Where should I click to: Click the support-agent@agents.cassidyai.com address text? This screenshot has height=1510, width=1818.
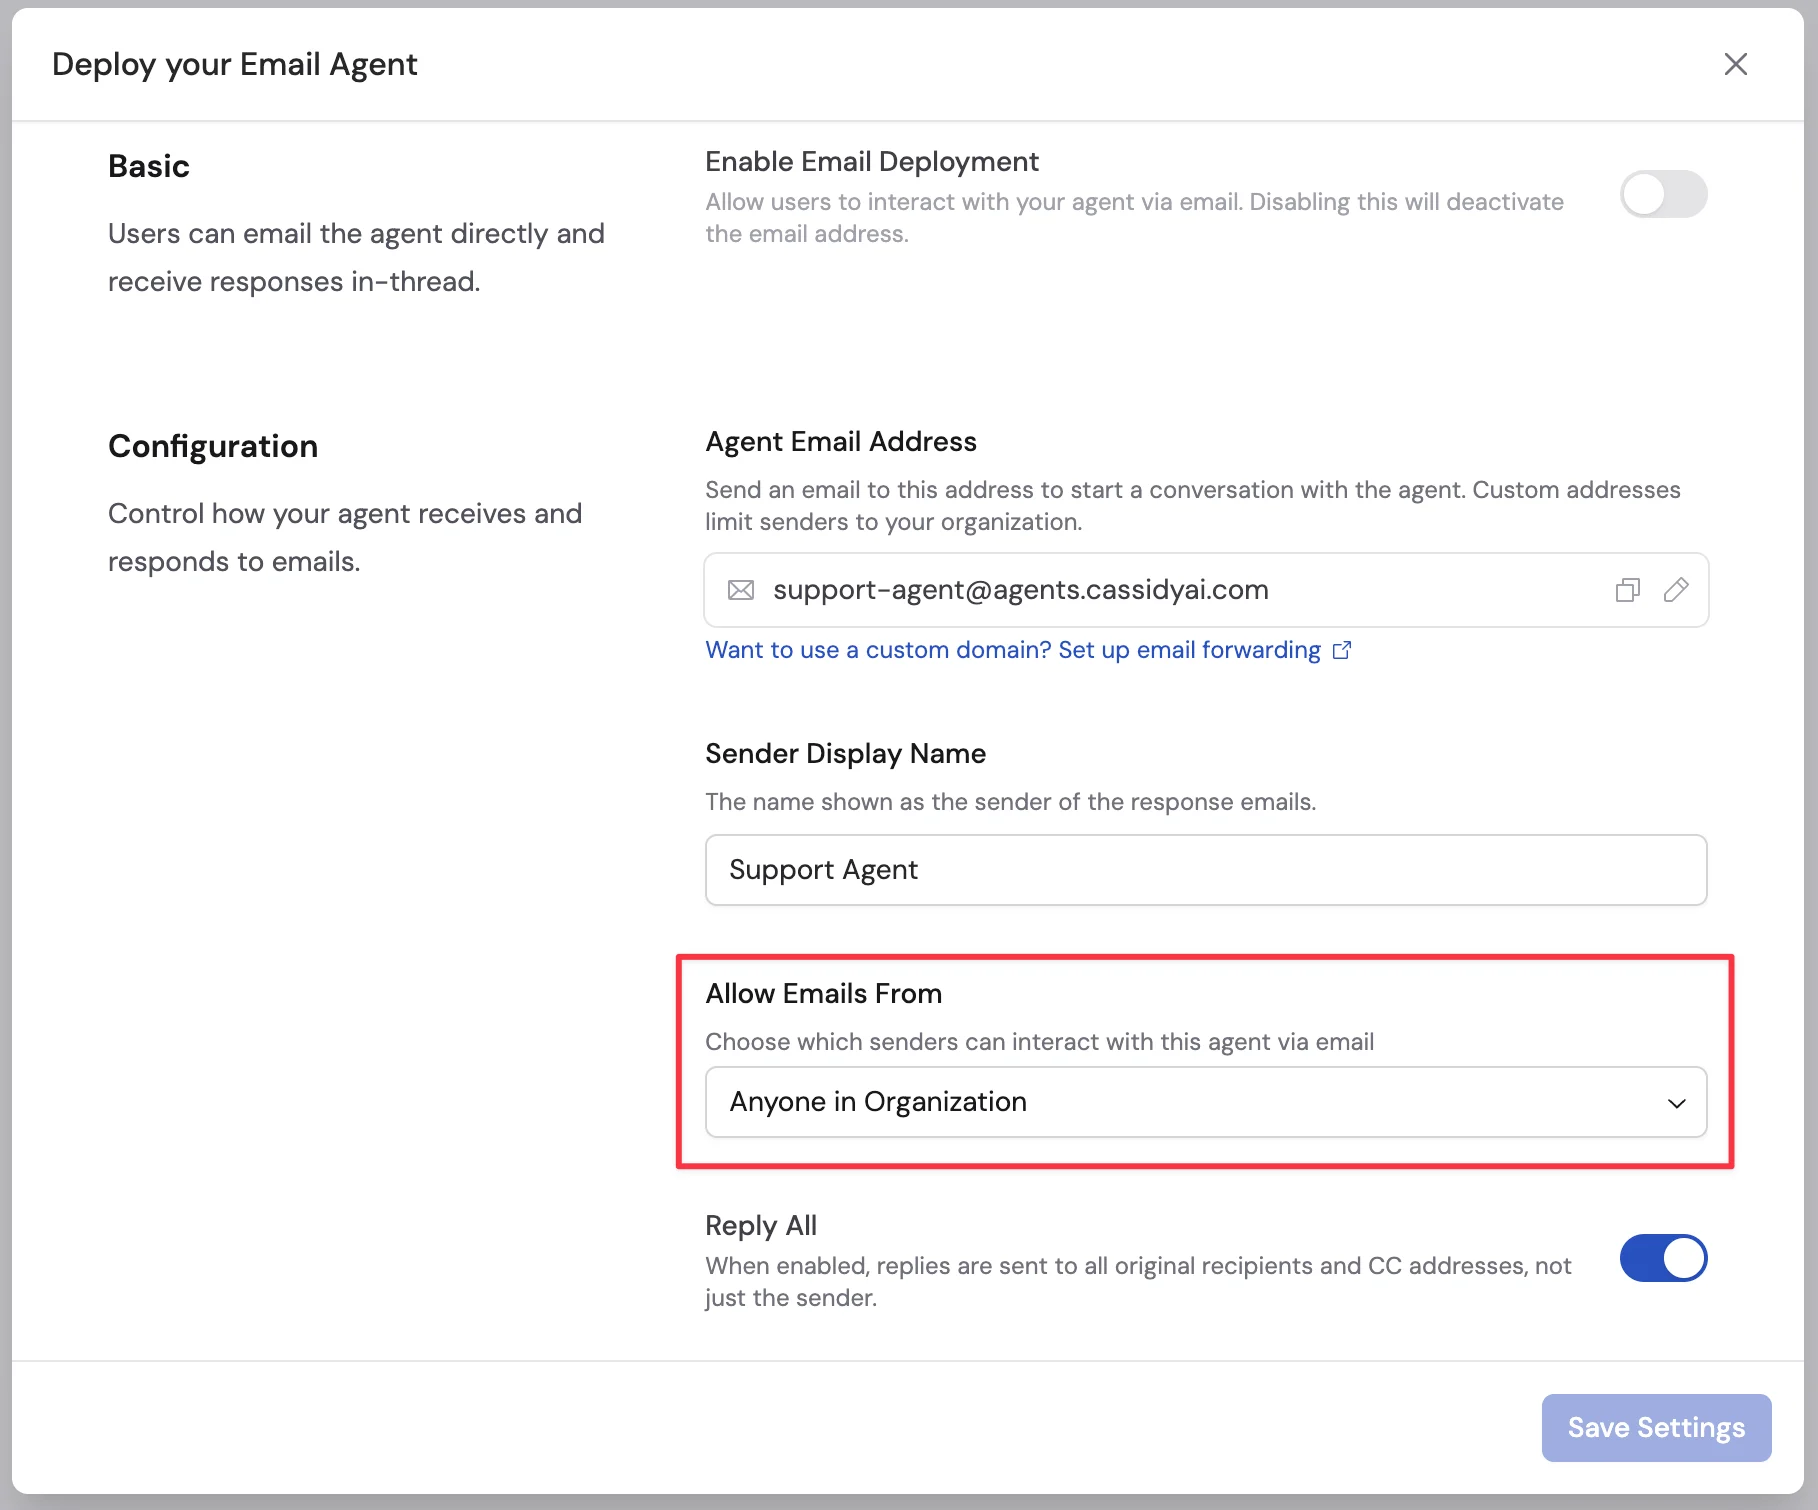(x=1021, y=590)
